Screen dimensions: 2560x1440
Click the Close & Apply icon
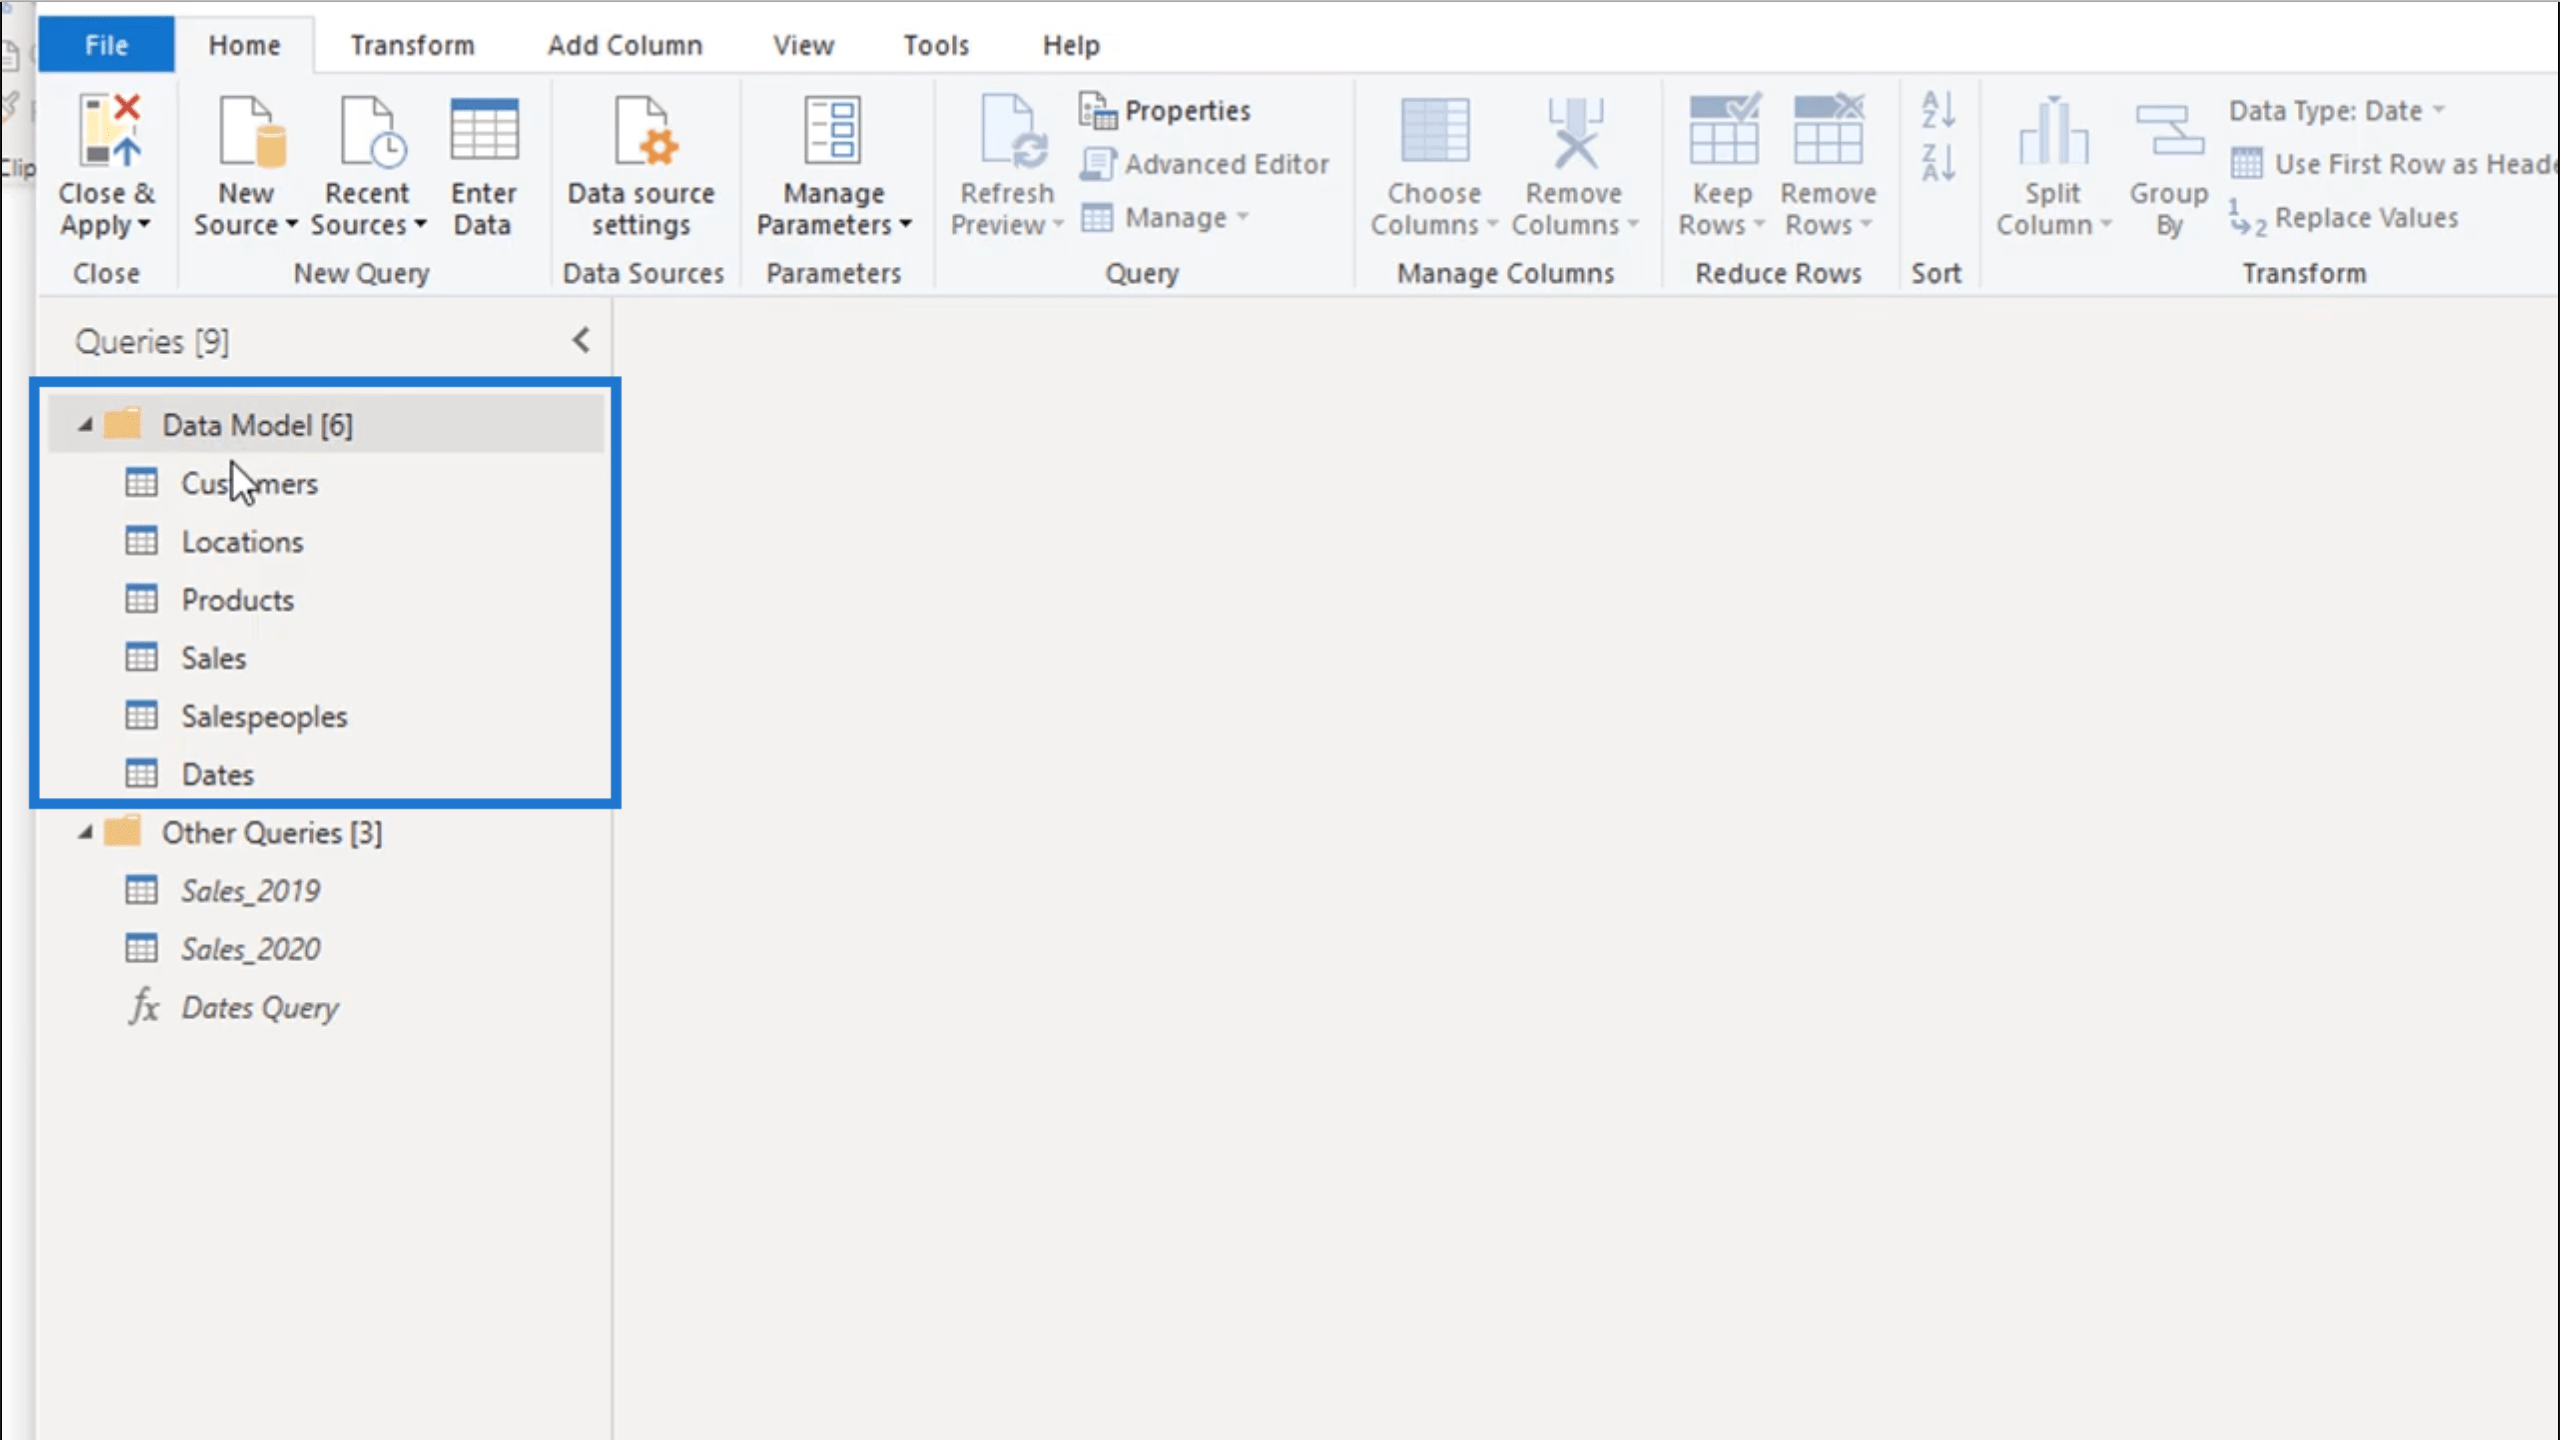[109, 130]
